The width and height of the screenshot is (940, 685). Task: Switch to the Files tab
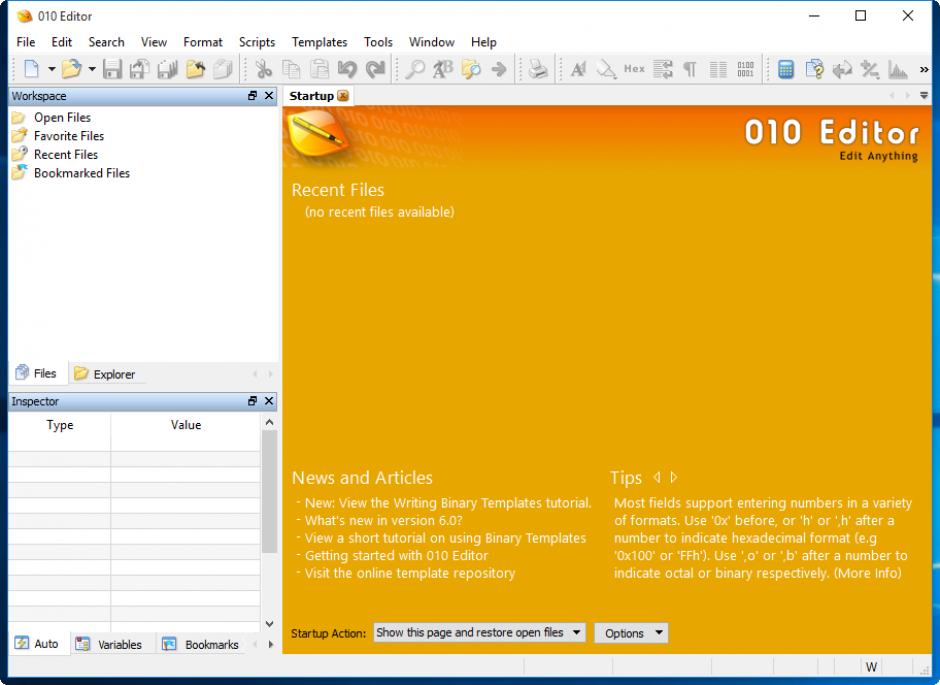point(37,373)
